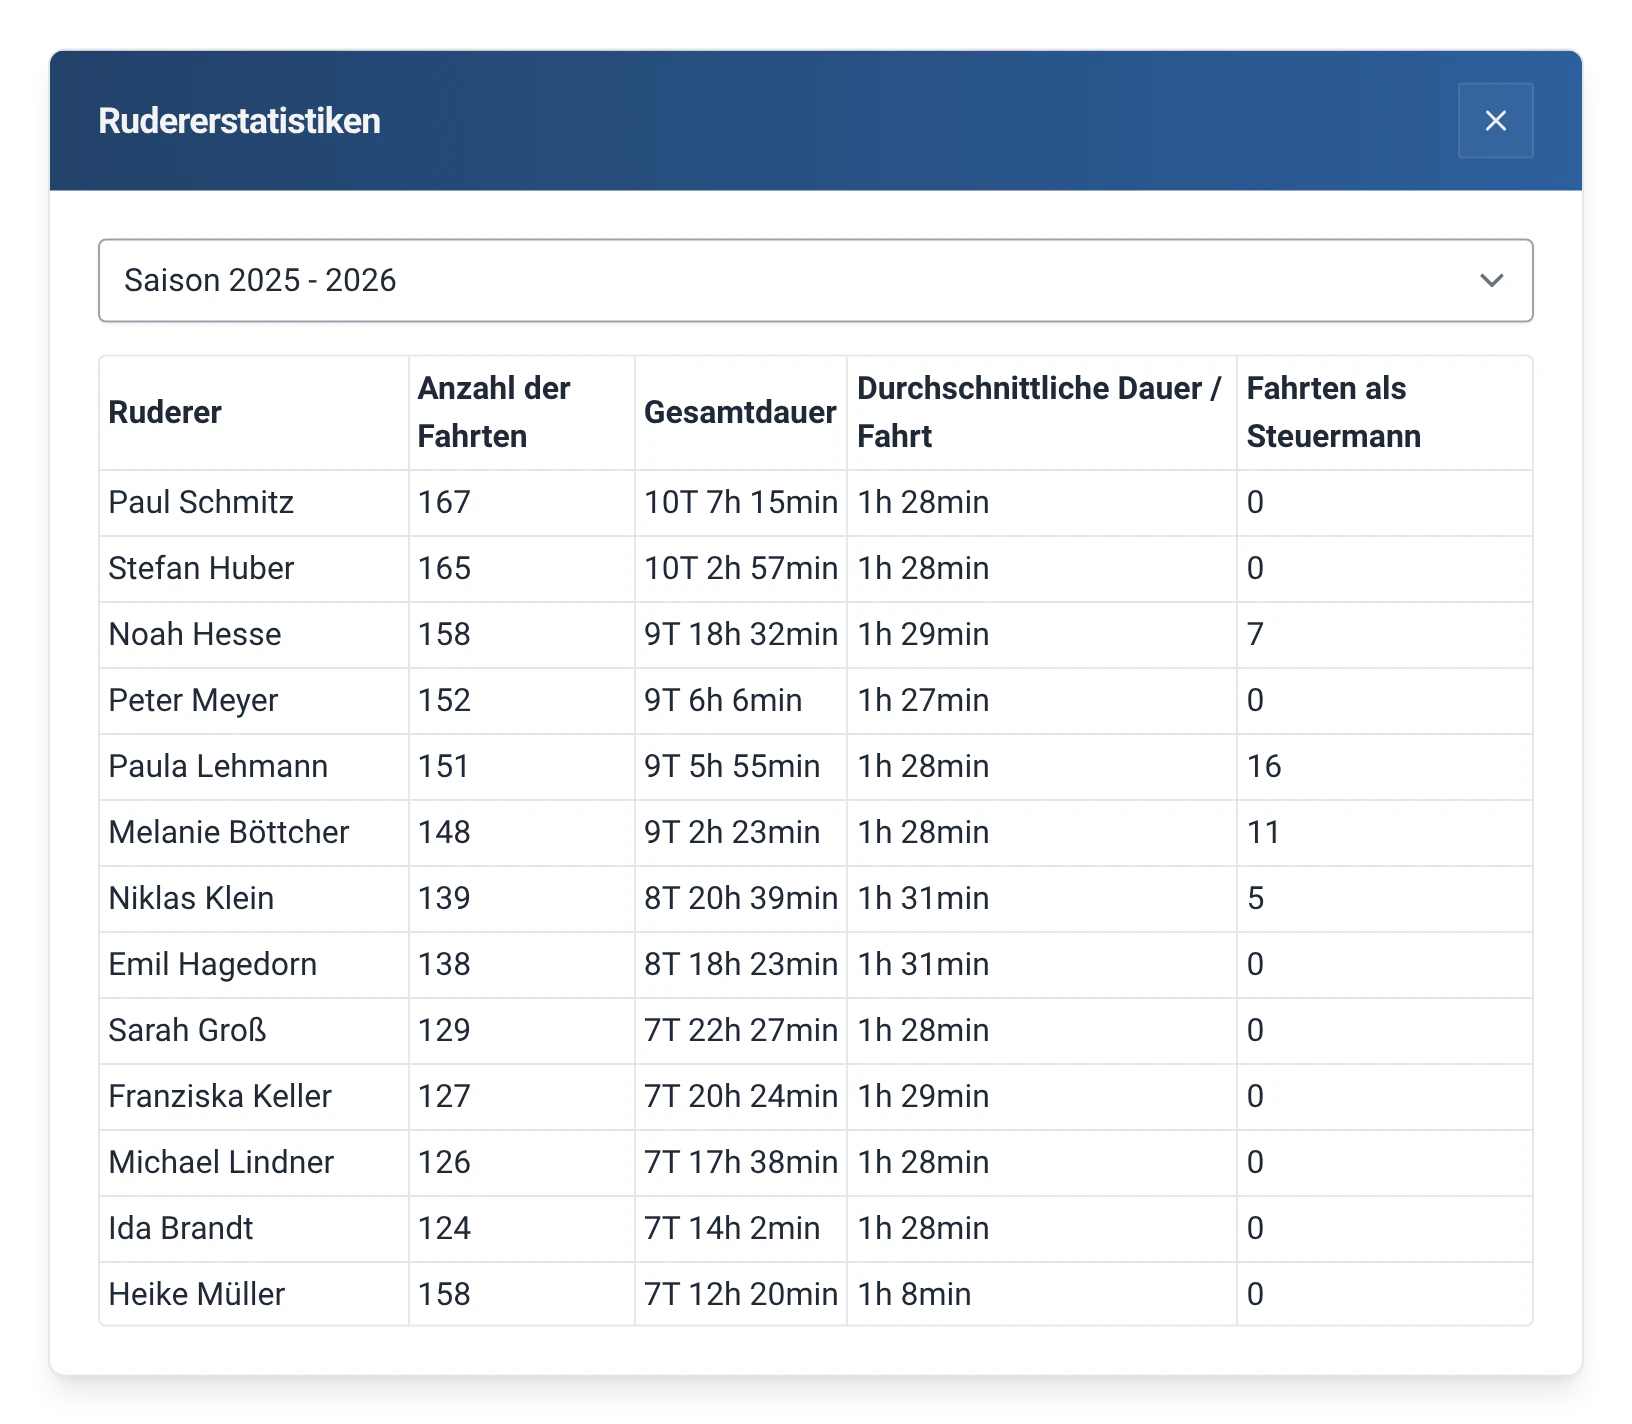The height and width of the screenshot is (1424, 1632).
Task: Select rower Heike Müller
Action: [197, 1294]
